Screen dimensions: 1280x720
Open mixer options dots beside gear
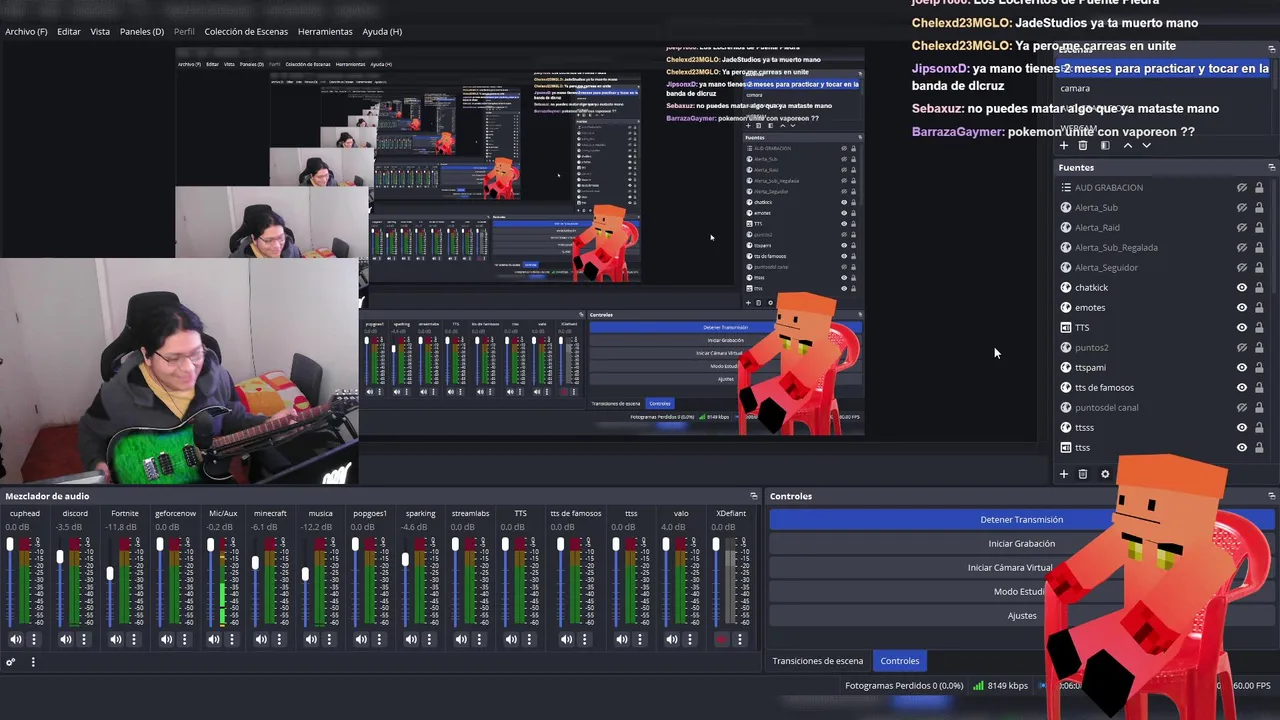tap(33, 662)
